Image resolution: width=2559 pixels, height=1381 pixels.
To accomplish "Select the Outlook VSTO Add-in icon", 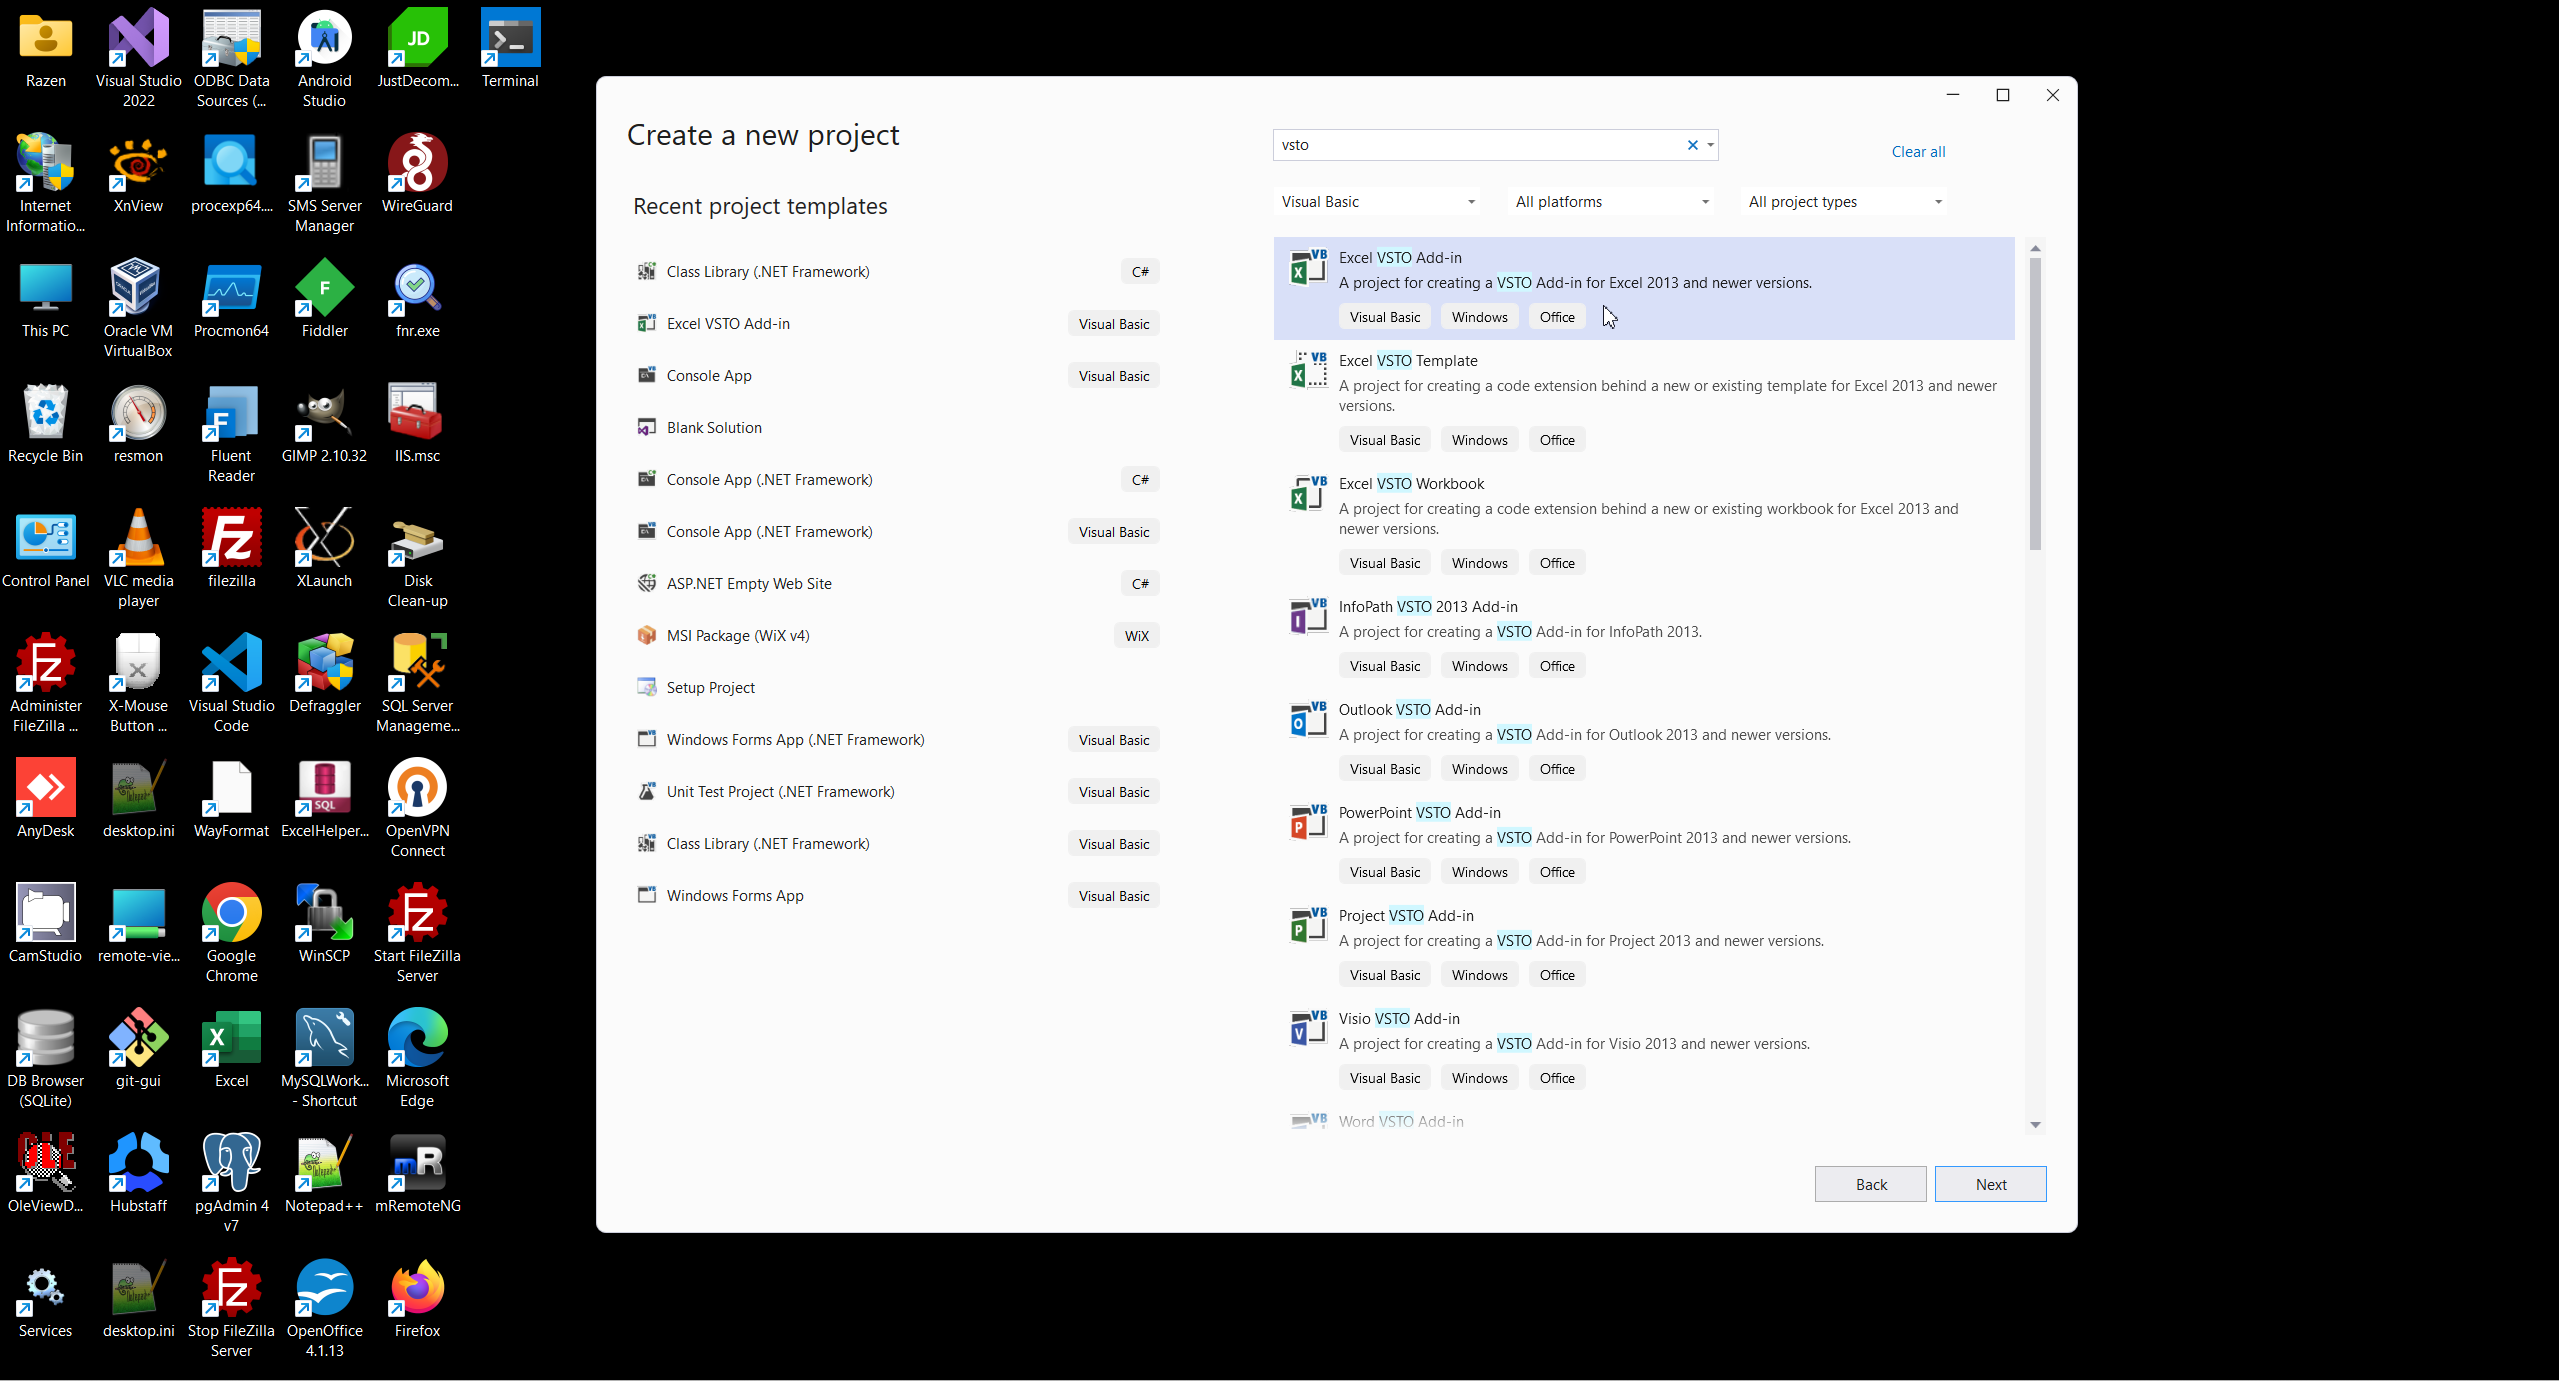I will tap(1308, 719).
